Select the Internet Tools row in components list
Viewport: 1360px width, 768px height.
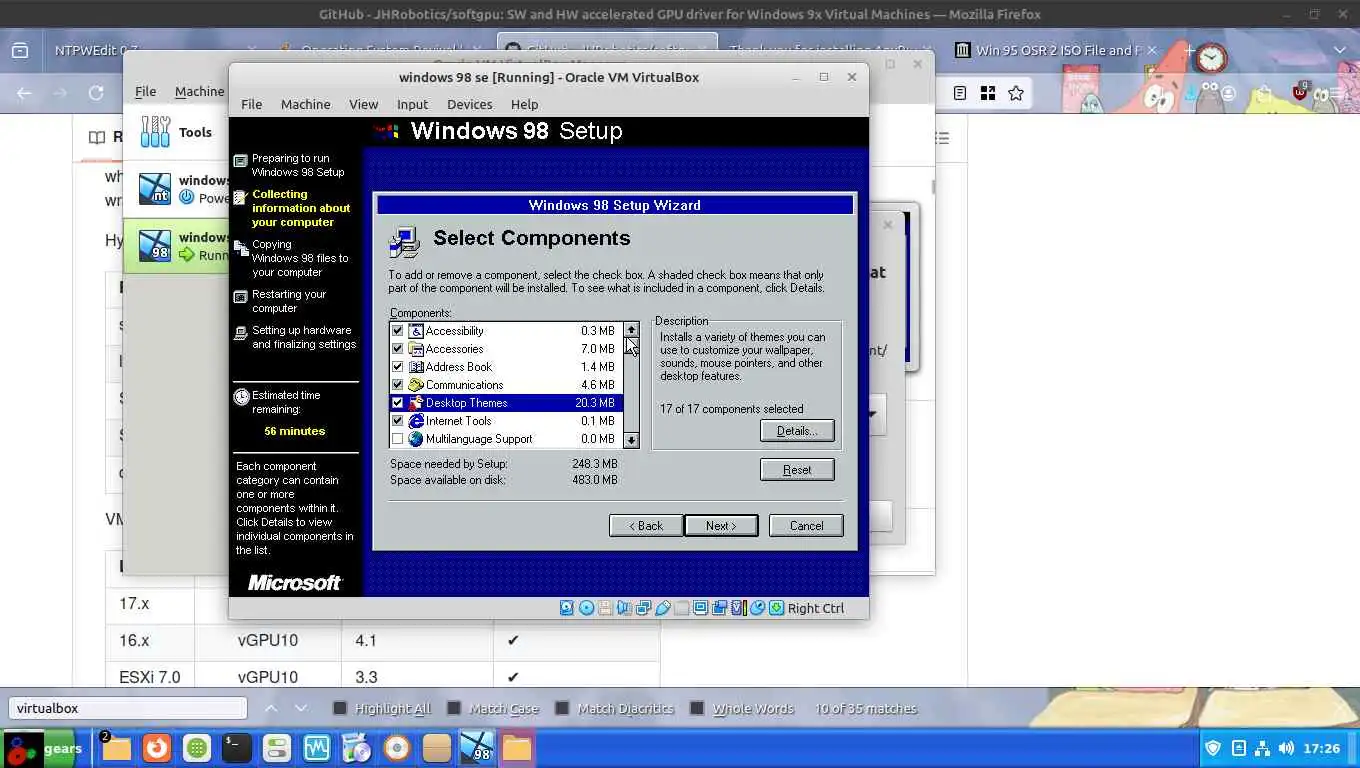coord(505,421)
